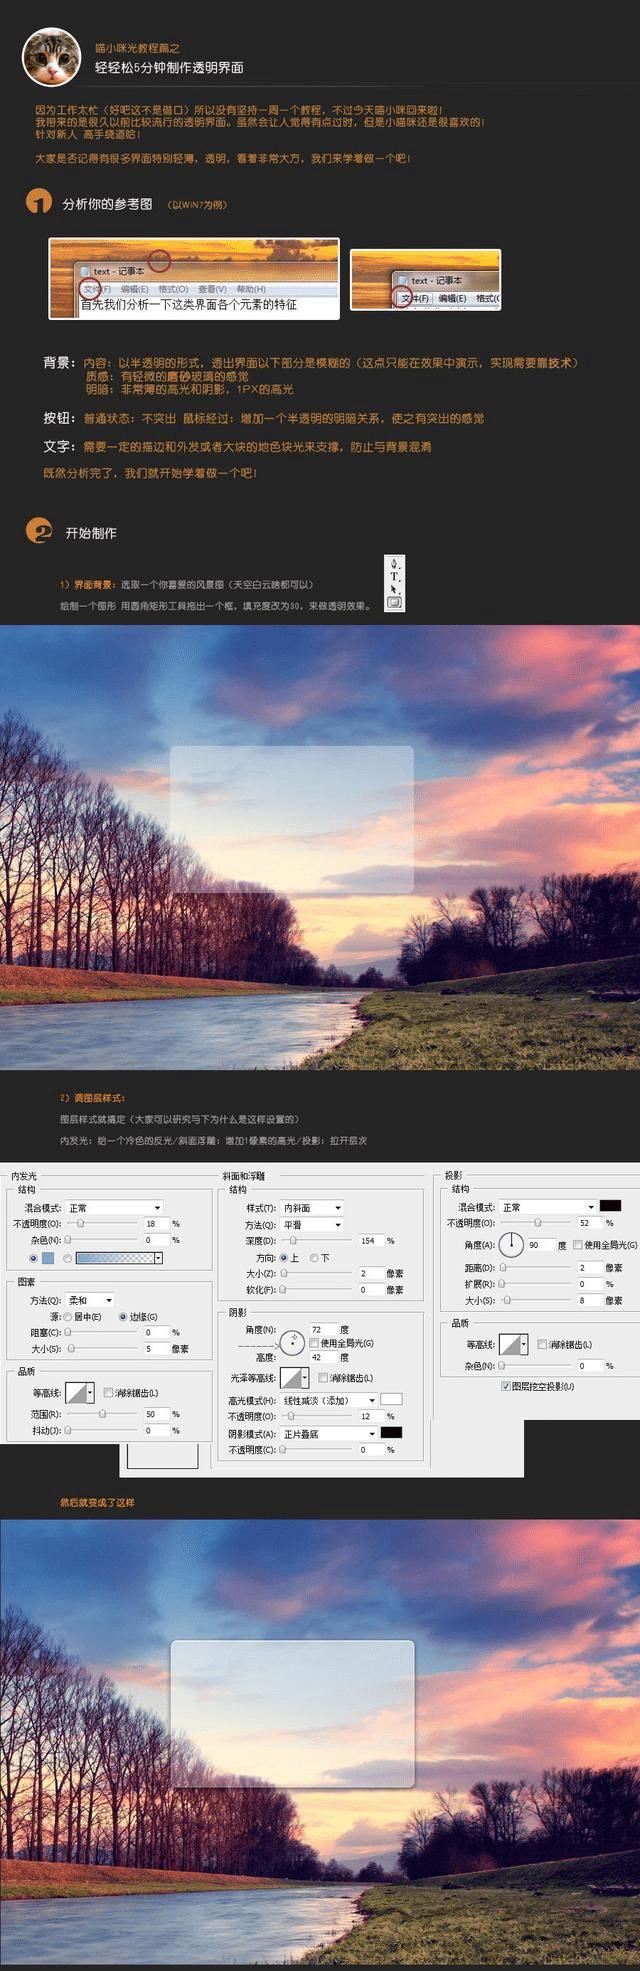This screenshot has width=640, height=1971.
Task: Click the 斜面和浮雕 深度 slider
Action: coord(317,1241)
